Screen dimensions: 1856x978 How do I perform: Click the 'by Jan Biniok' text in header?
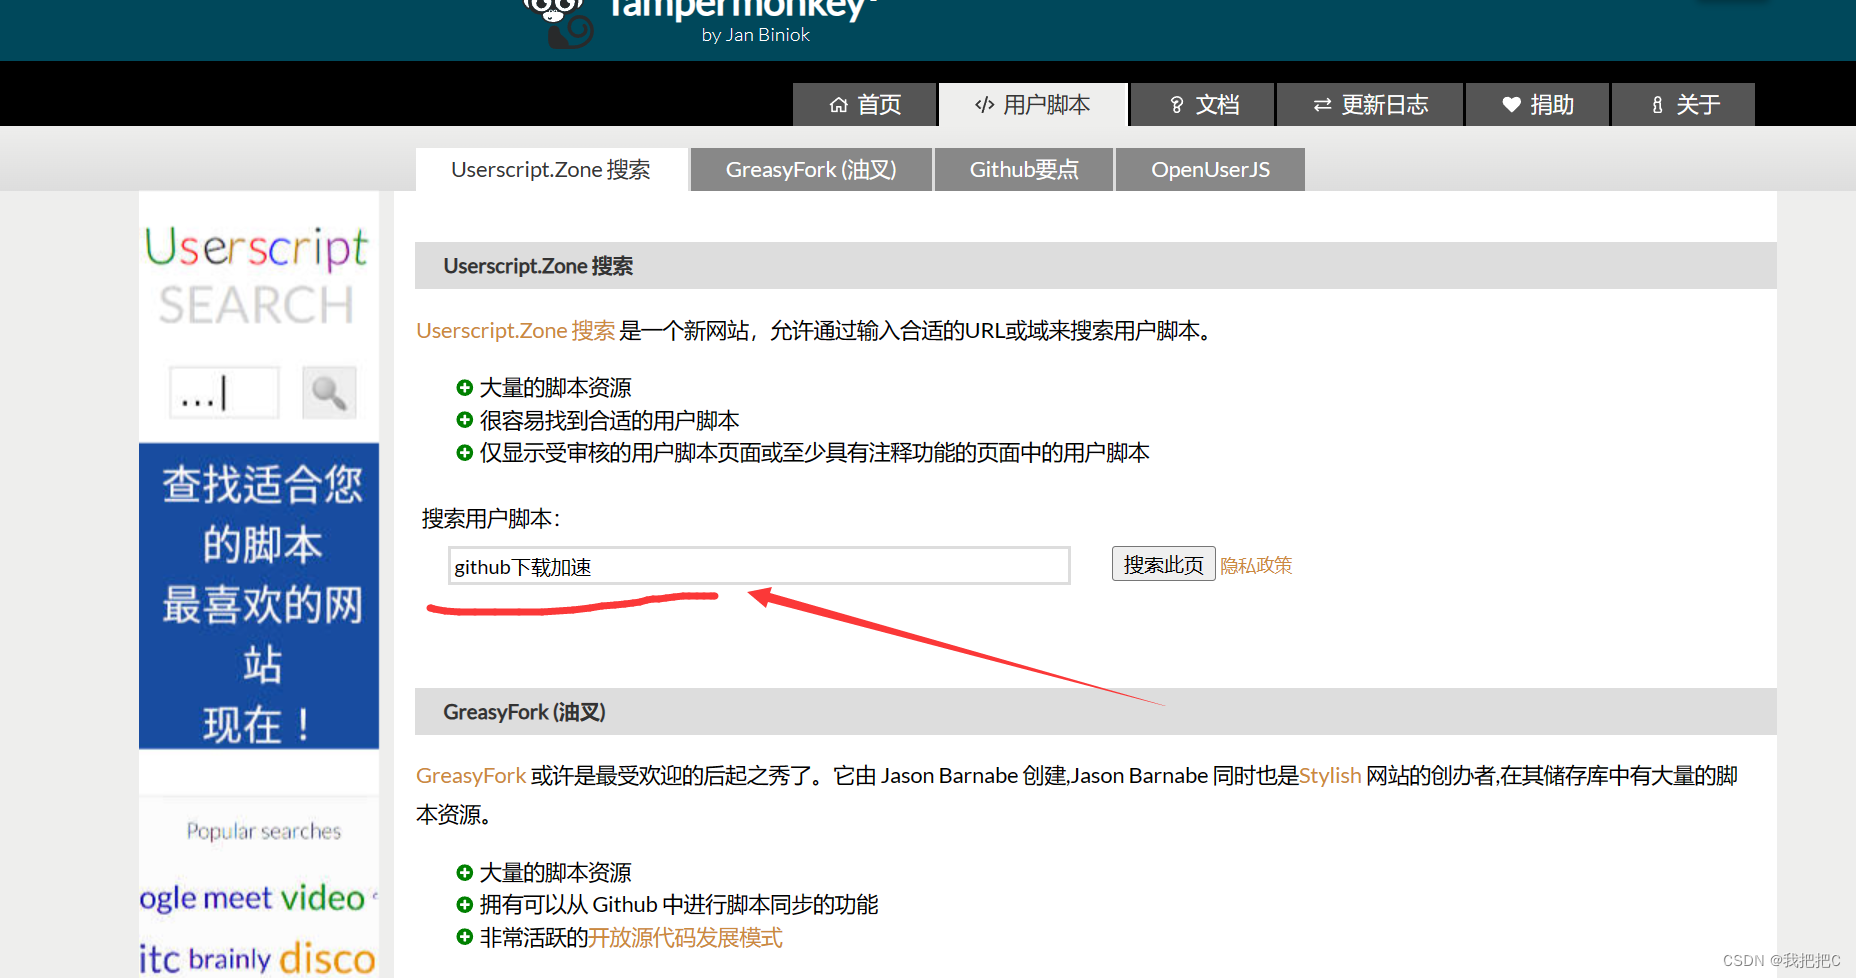pyautogui.click(x=756, y=35)
